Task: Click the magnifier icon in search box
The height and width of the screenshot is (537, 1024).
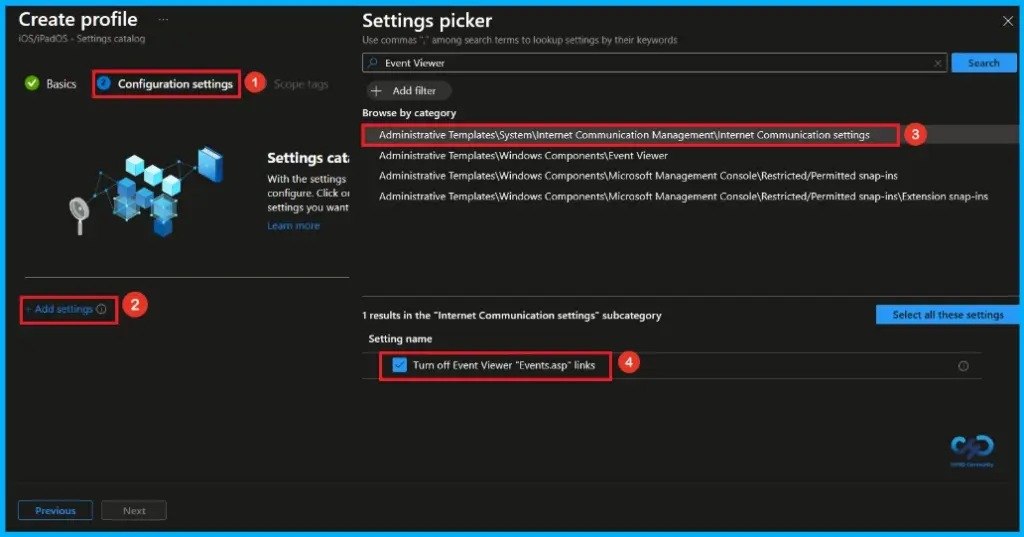Action: tap(373, 63)
